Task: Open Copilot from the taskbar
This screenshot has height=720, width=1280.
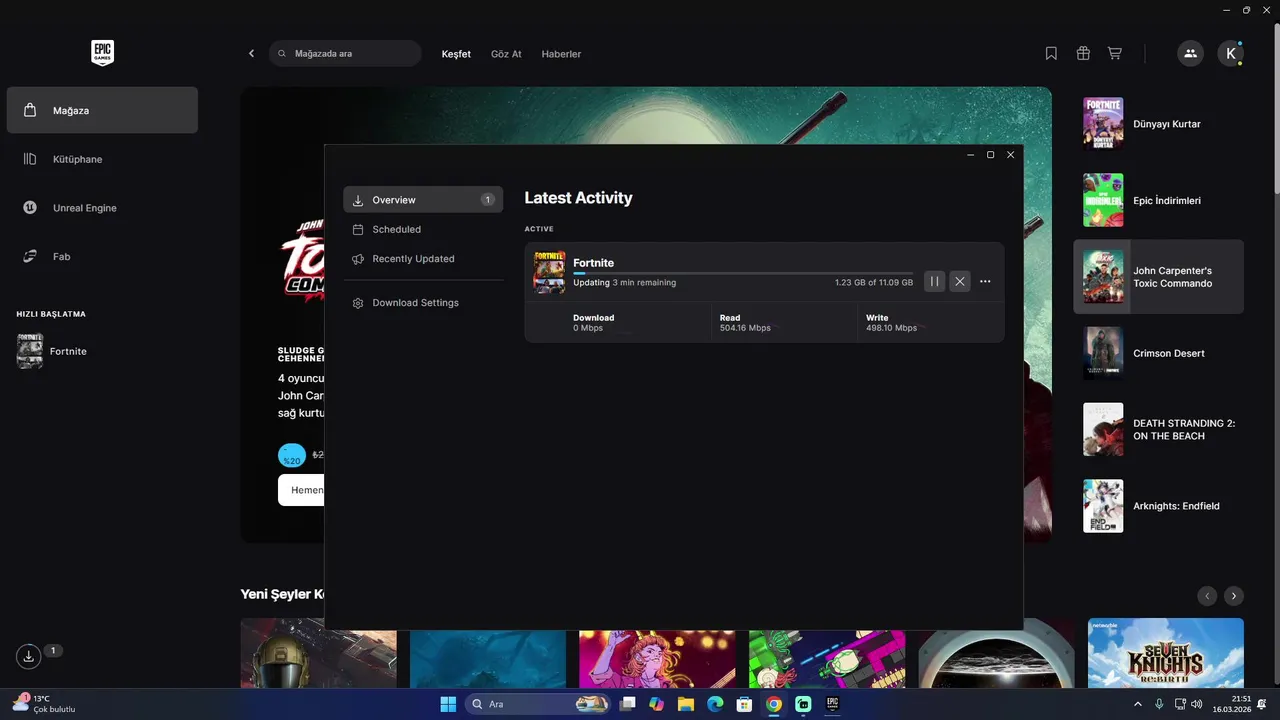Action: click(x=657, y=704)
